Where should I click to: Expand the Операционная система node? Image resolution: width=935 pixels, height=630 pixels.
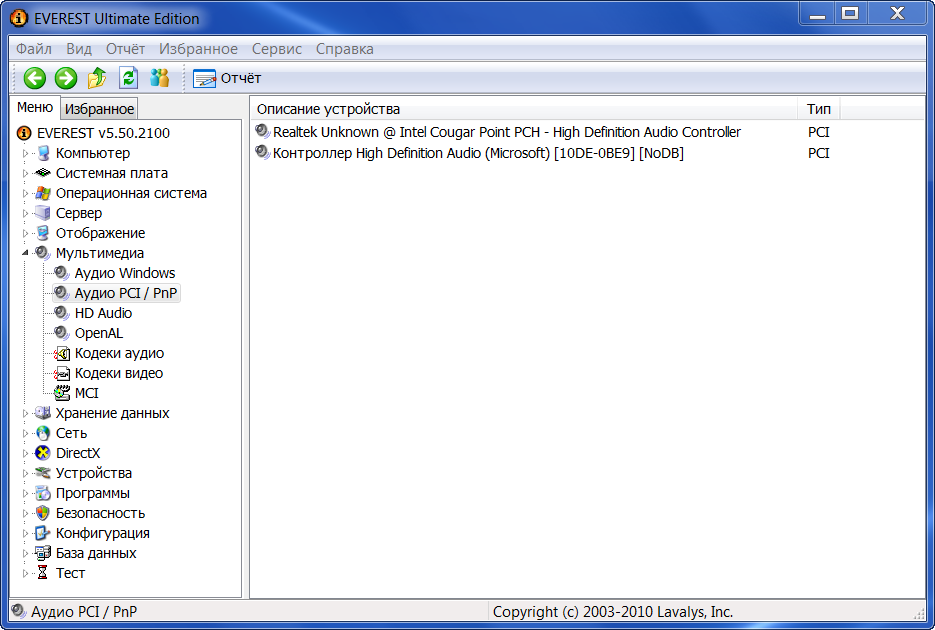[x=25, y=193]
